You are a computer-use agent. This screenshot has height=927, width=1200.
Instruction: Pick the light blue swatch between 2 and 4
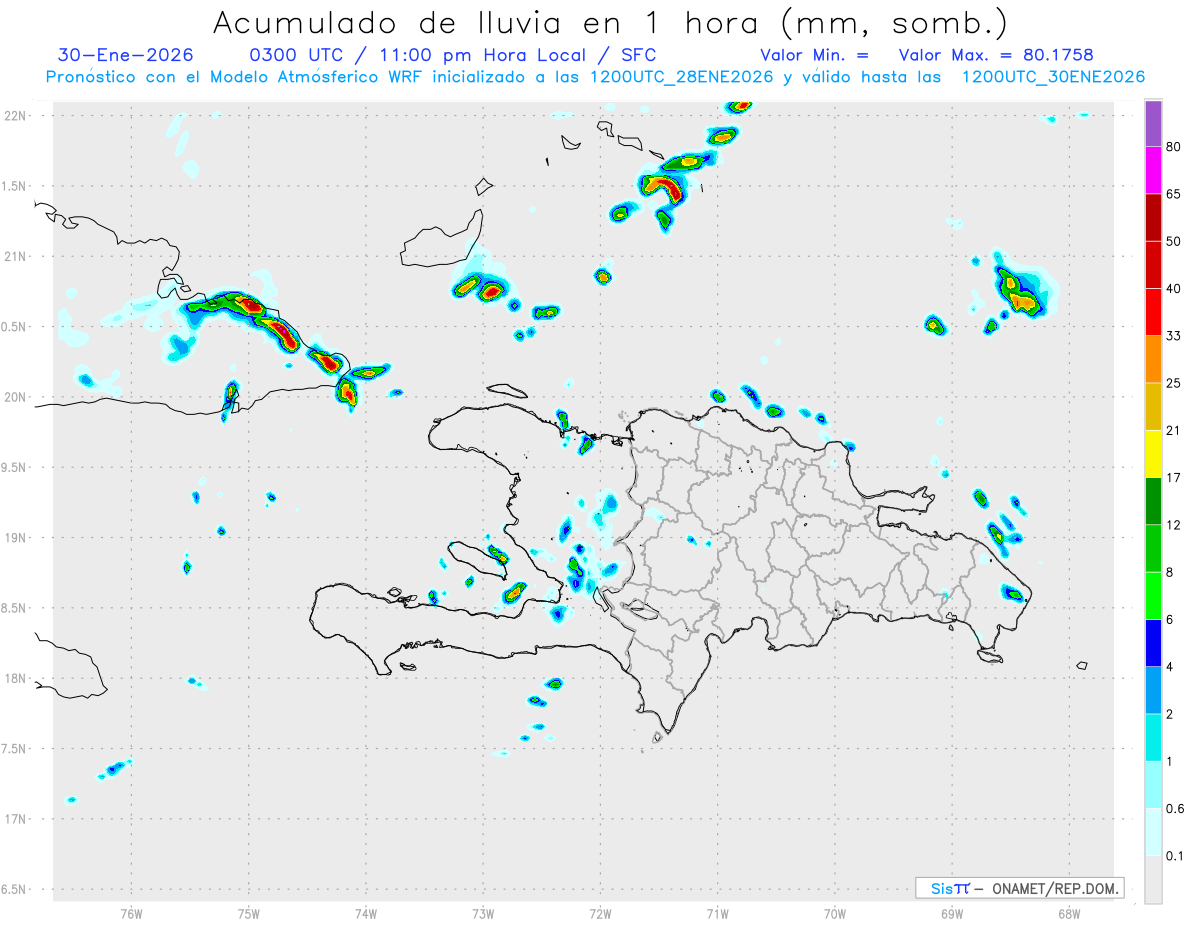(1153, 690)
